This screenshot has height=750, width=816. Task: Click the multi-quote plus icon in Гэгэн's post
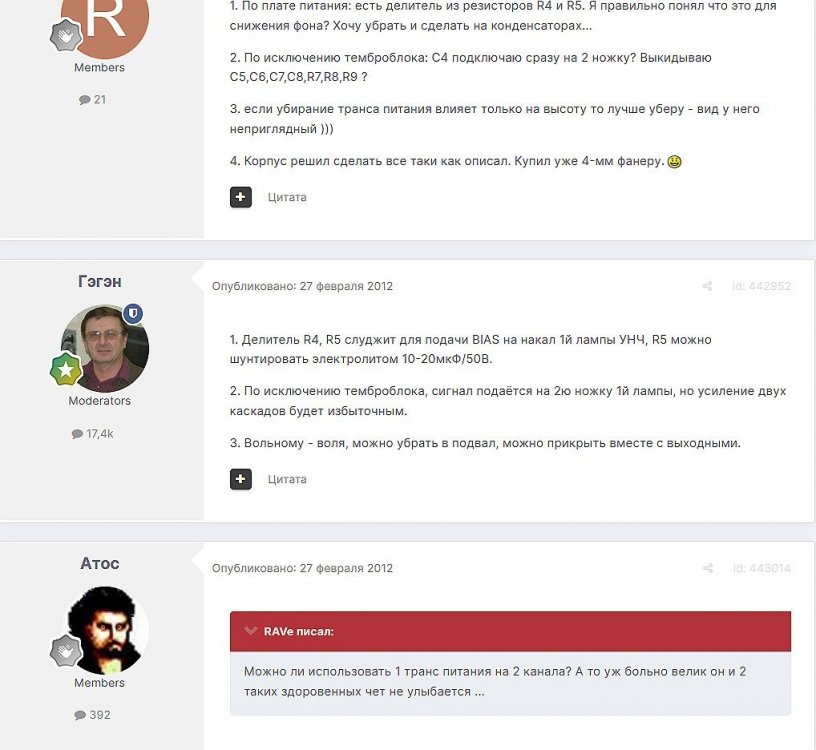click(x=240, y=479)
